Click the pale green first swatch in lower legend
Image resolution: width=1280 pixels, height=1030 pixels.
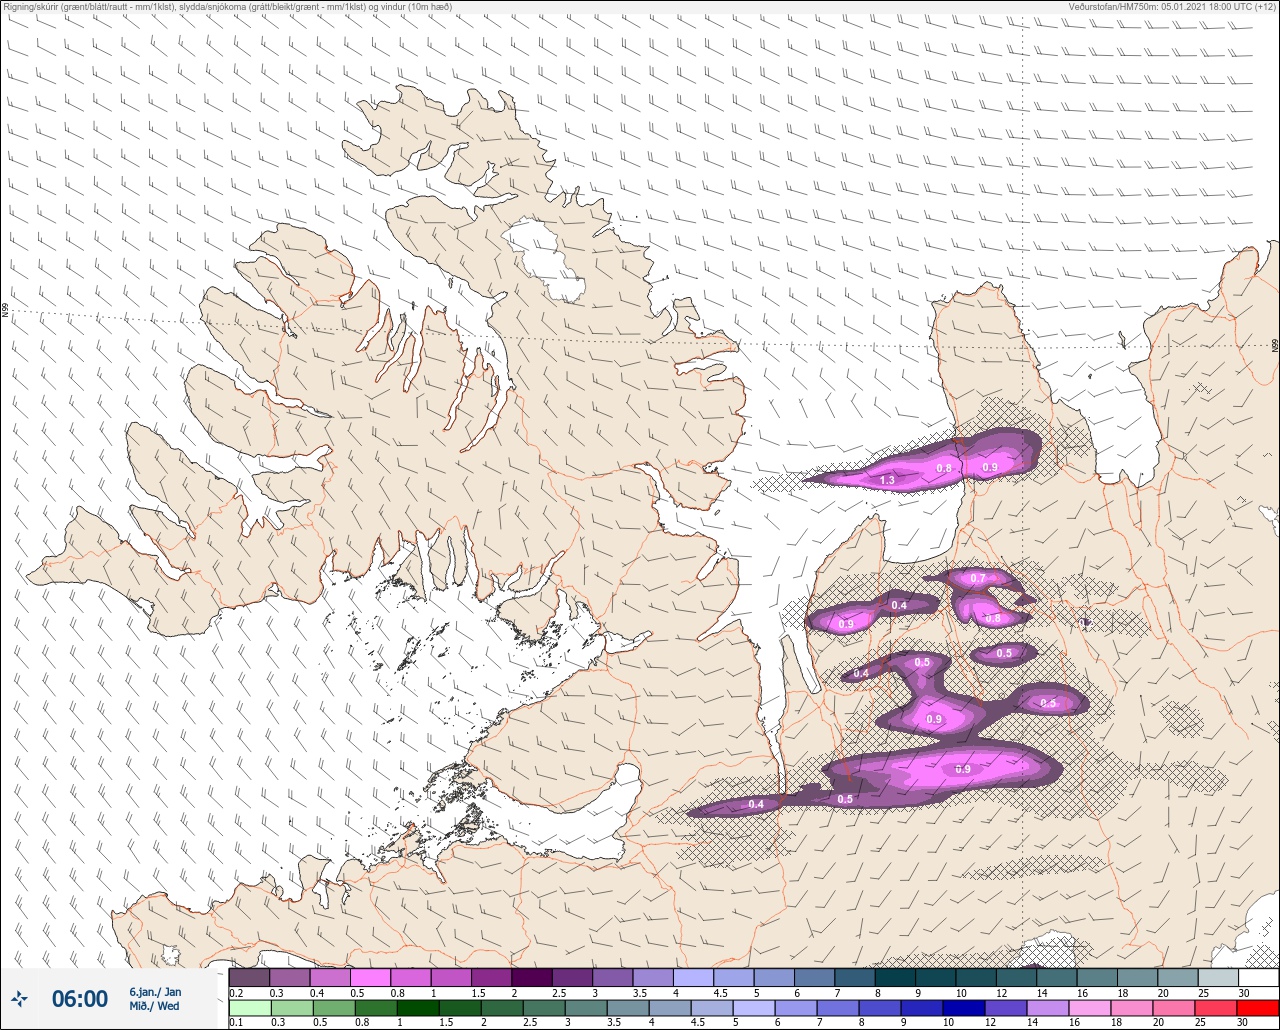(x=249, y=1008)
